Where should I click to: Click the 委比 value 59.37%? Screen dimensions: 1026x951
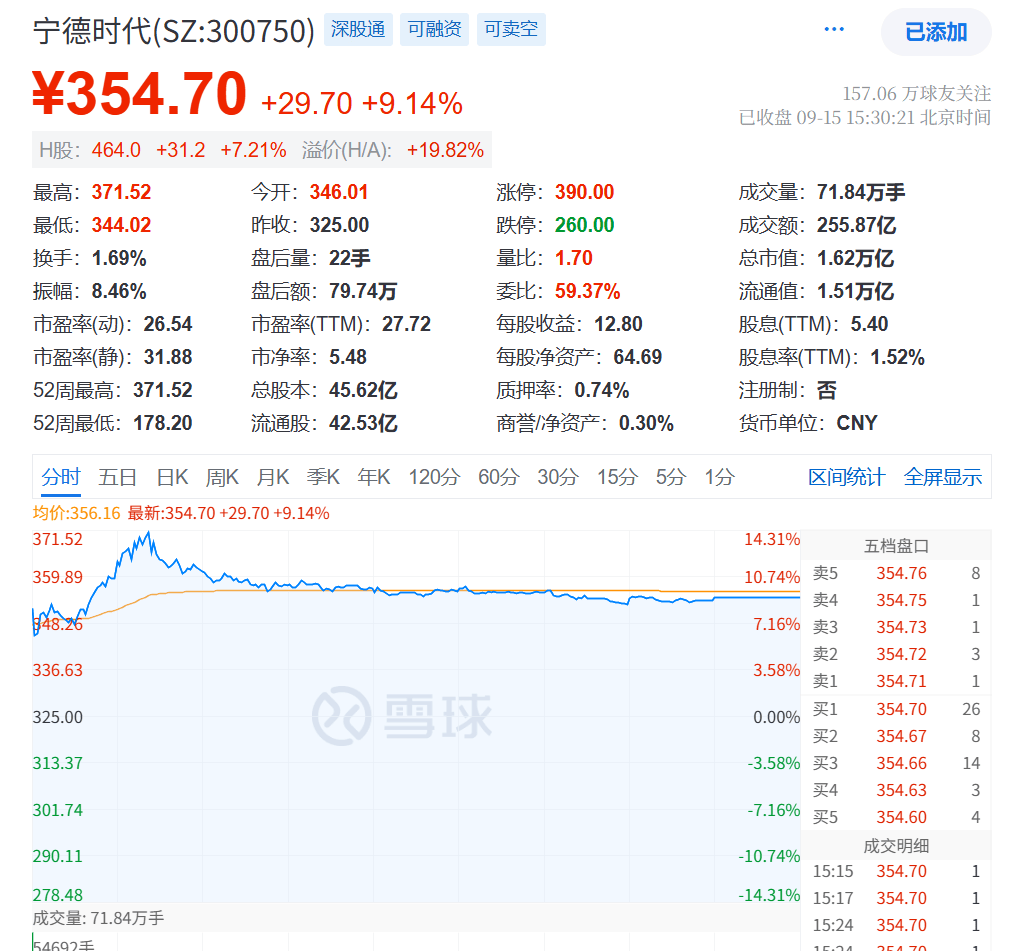[588, 291]
